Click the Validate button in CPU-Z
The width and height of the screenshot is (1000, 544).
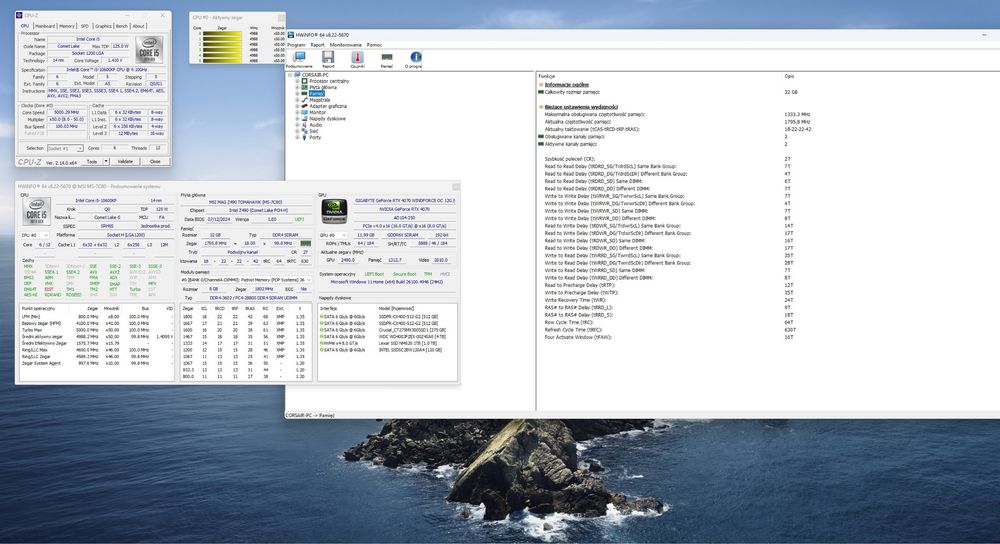[x=125, y=161]
